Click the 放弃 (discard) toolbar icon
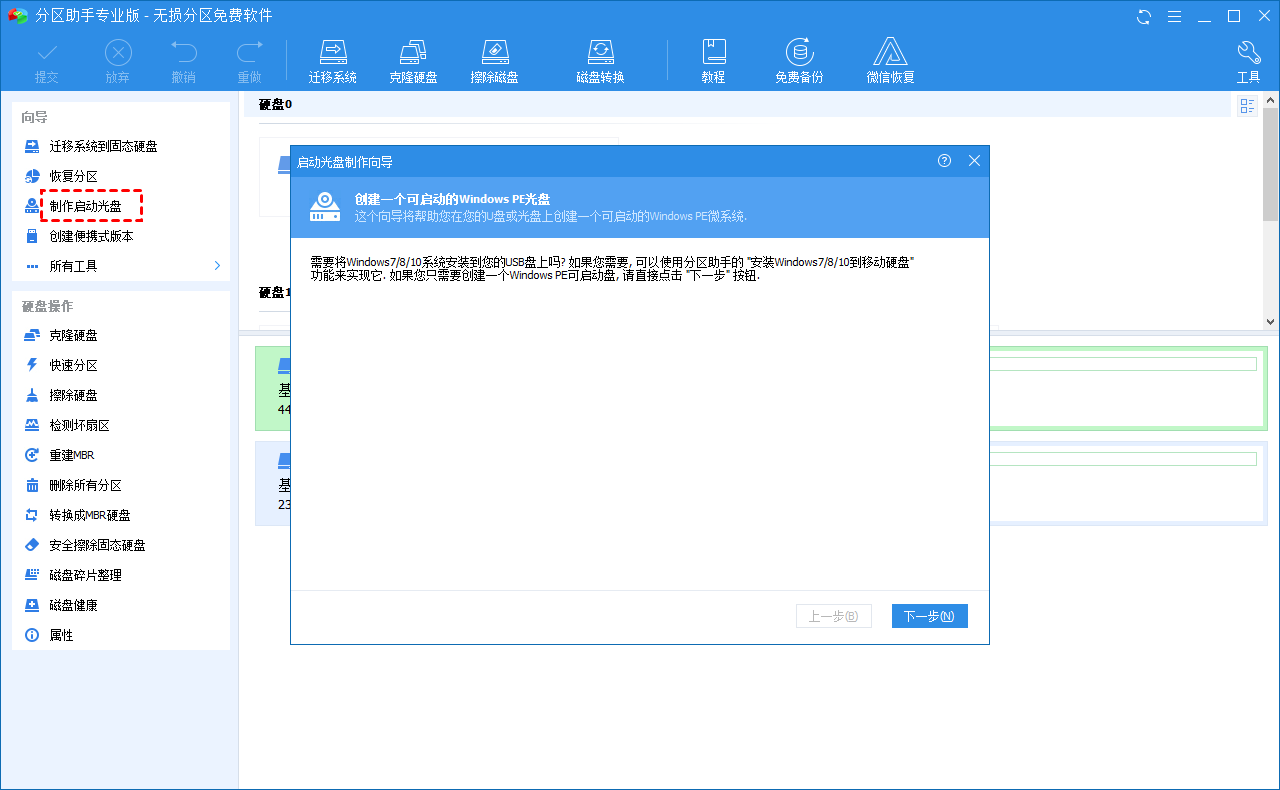 tap(118, 61)
